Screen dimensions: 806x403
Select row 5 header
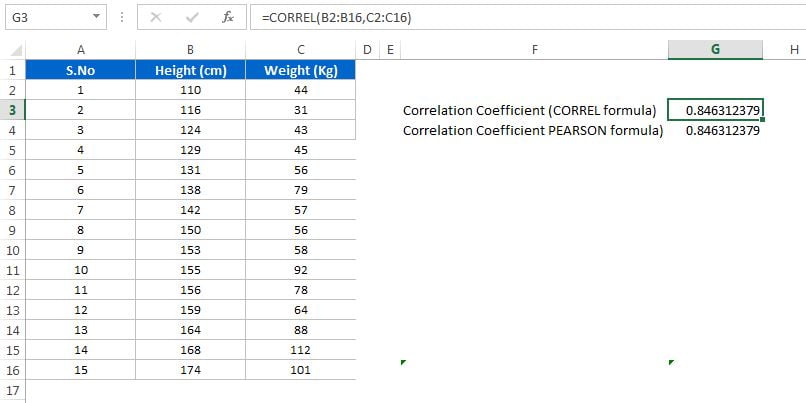13,150
